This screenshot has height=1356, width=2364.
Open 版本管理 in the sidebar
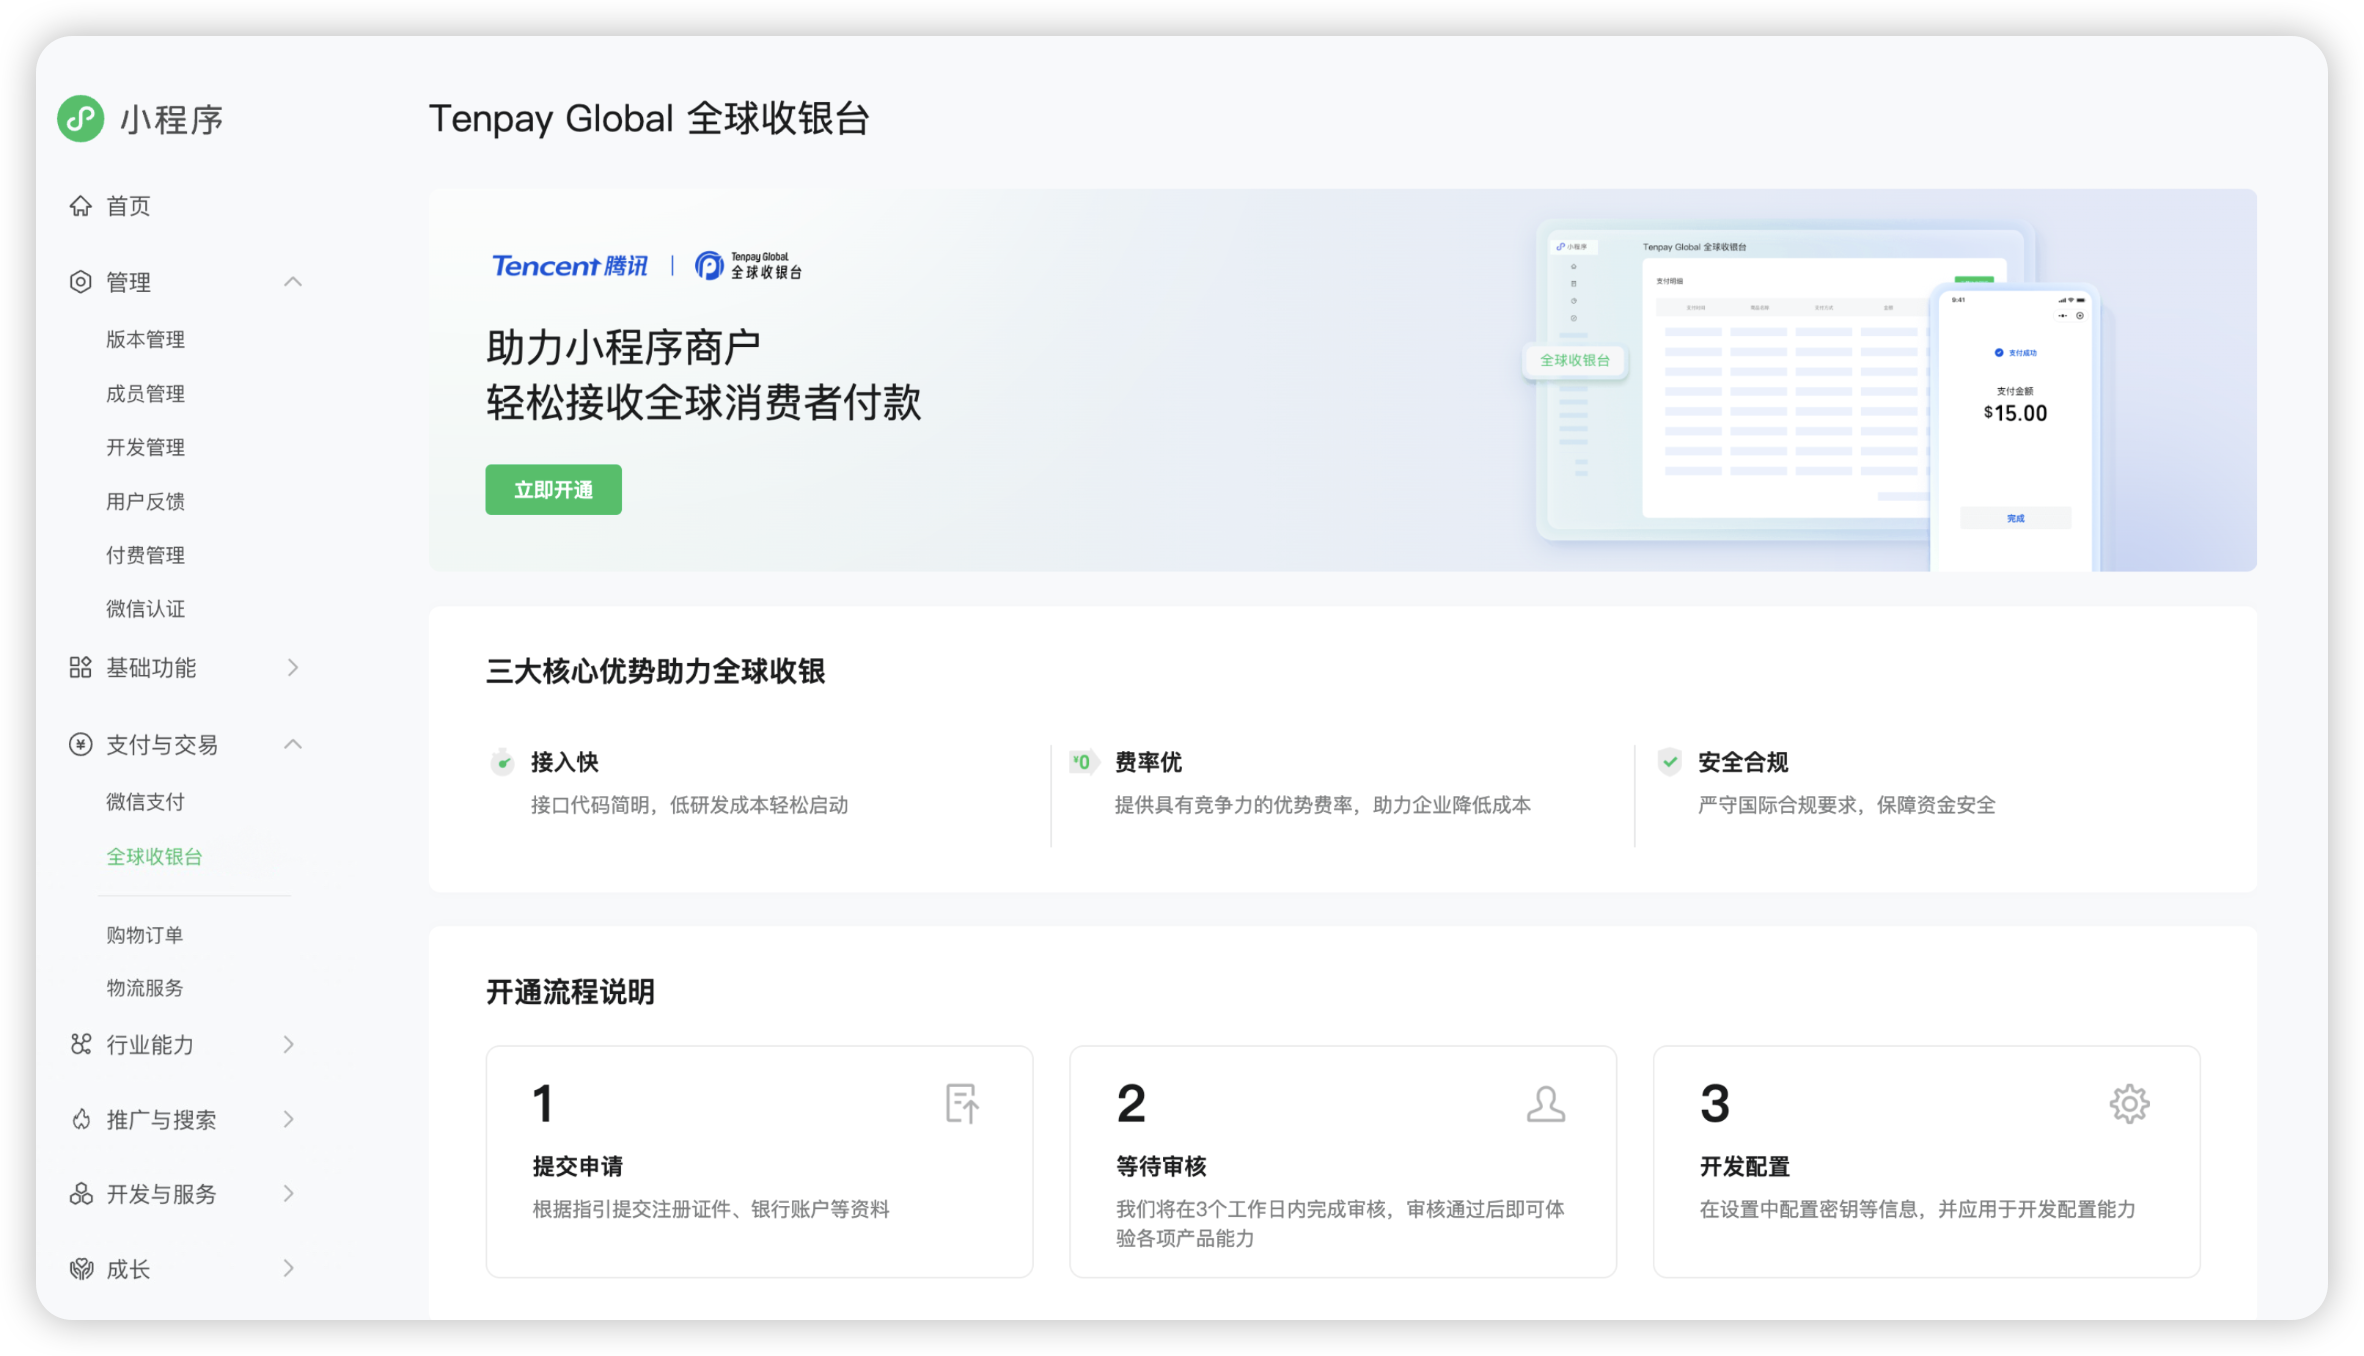(146, 340)
